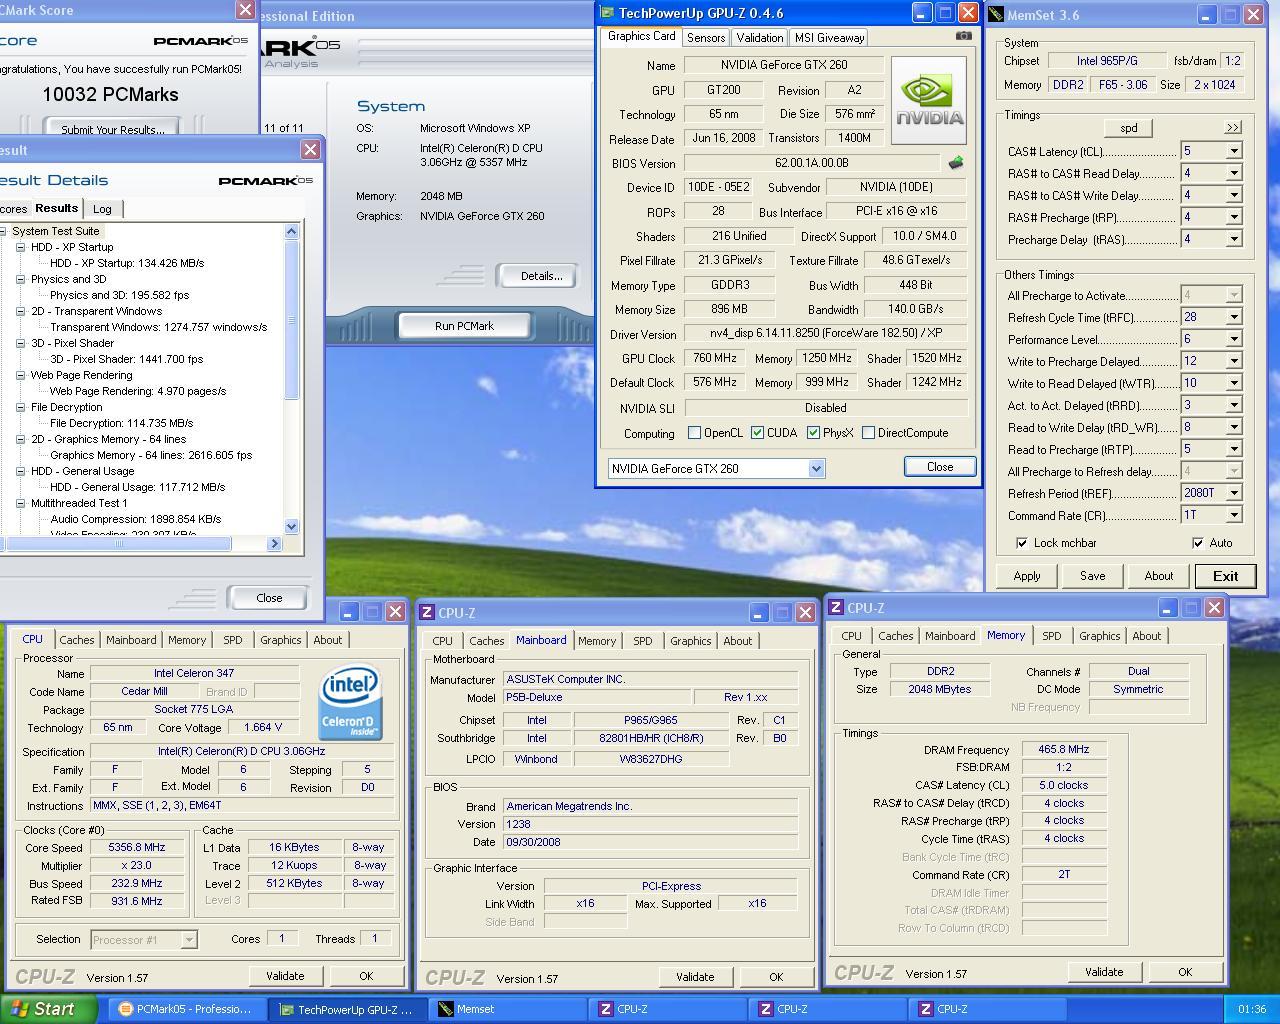Click the Windows Start button
This screenshot has width=1280, height=1024.
[x=49, y=1009]
